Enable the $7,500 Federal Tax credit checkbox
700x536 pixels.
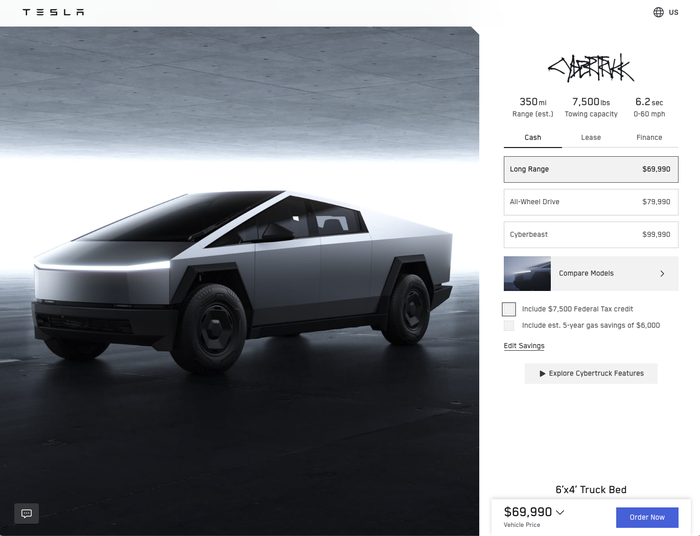[508, 309]
